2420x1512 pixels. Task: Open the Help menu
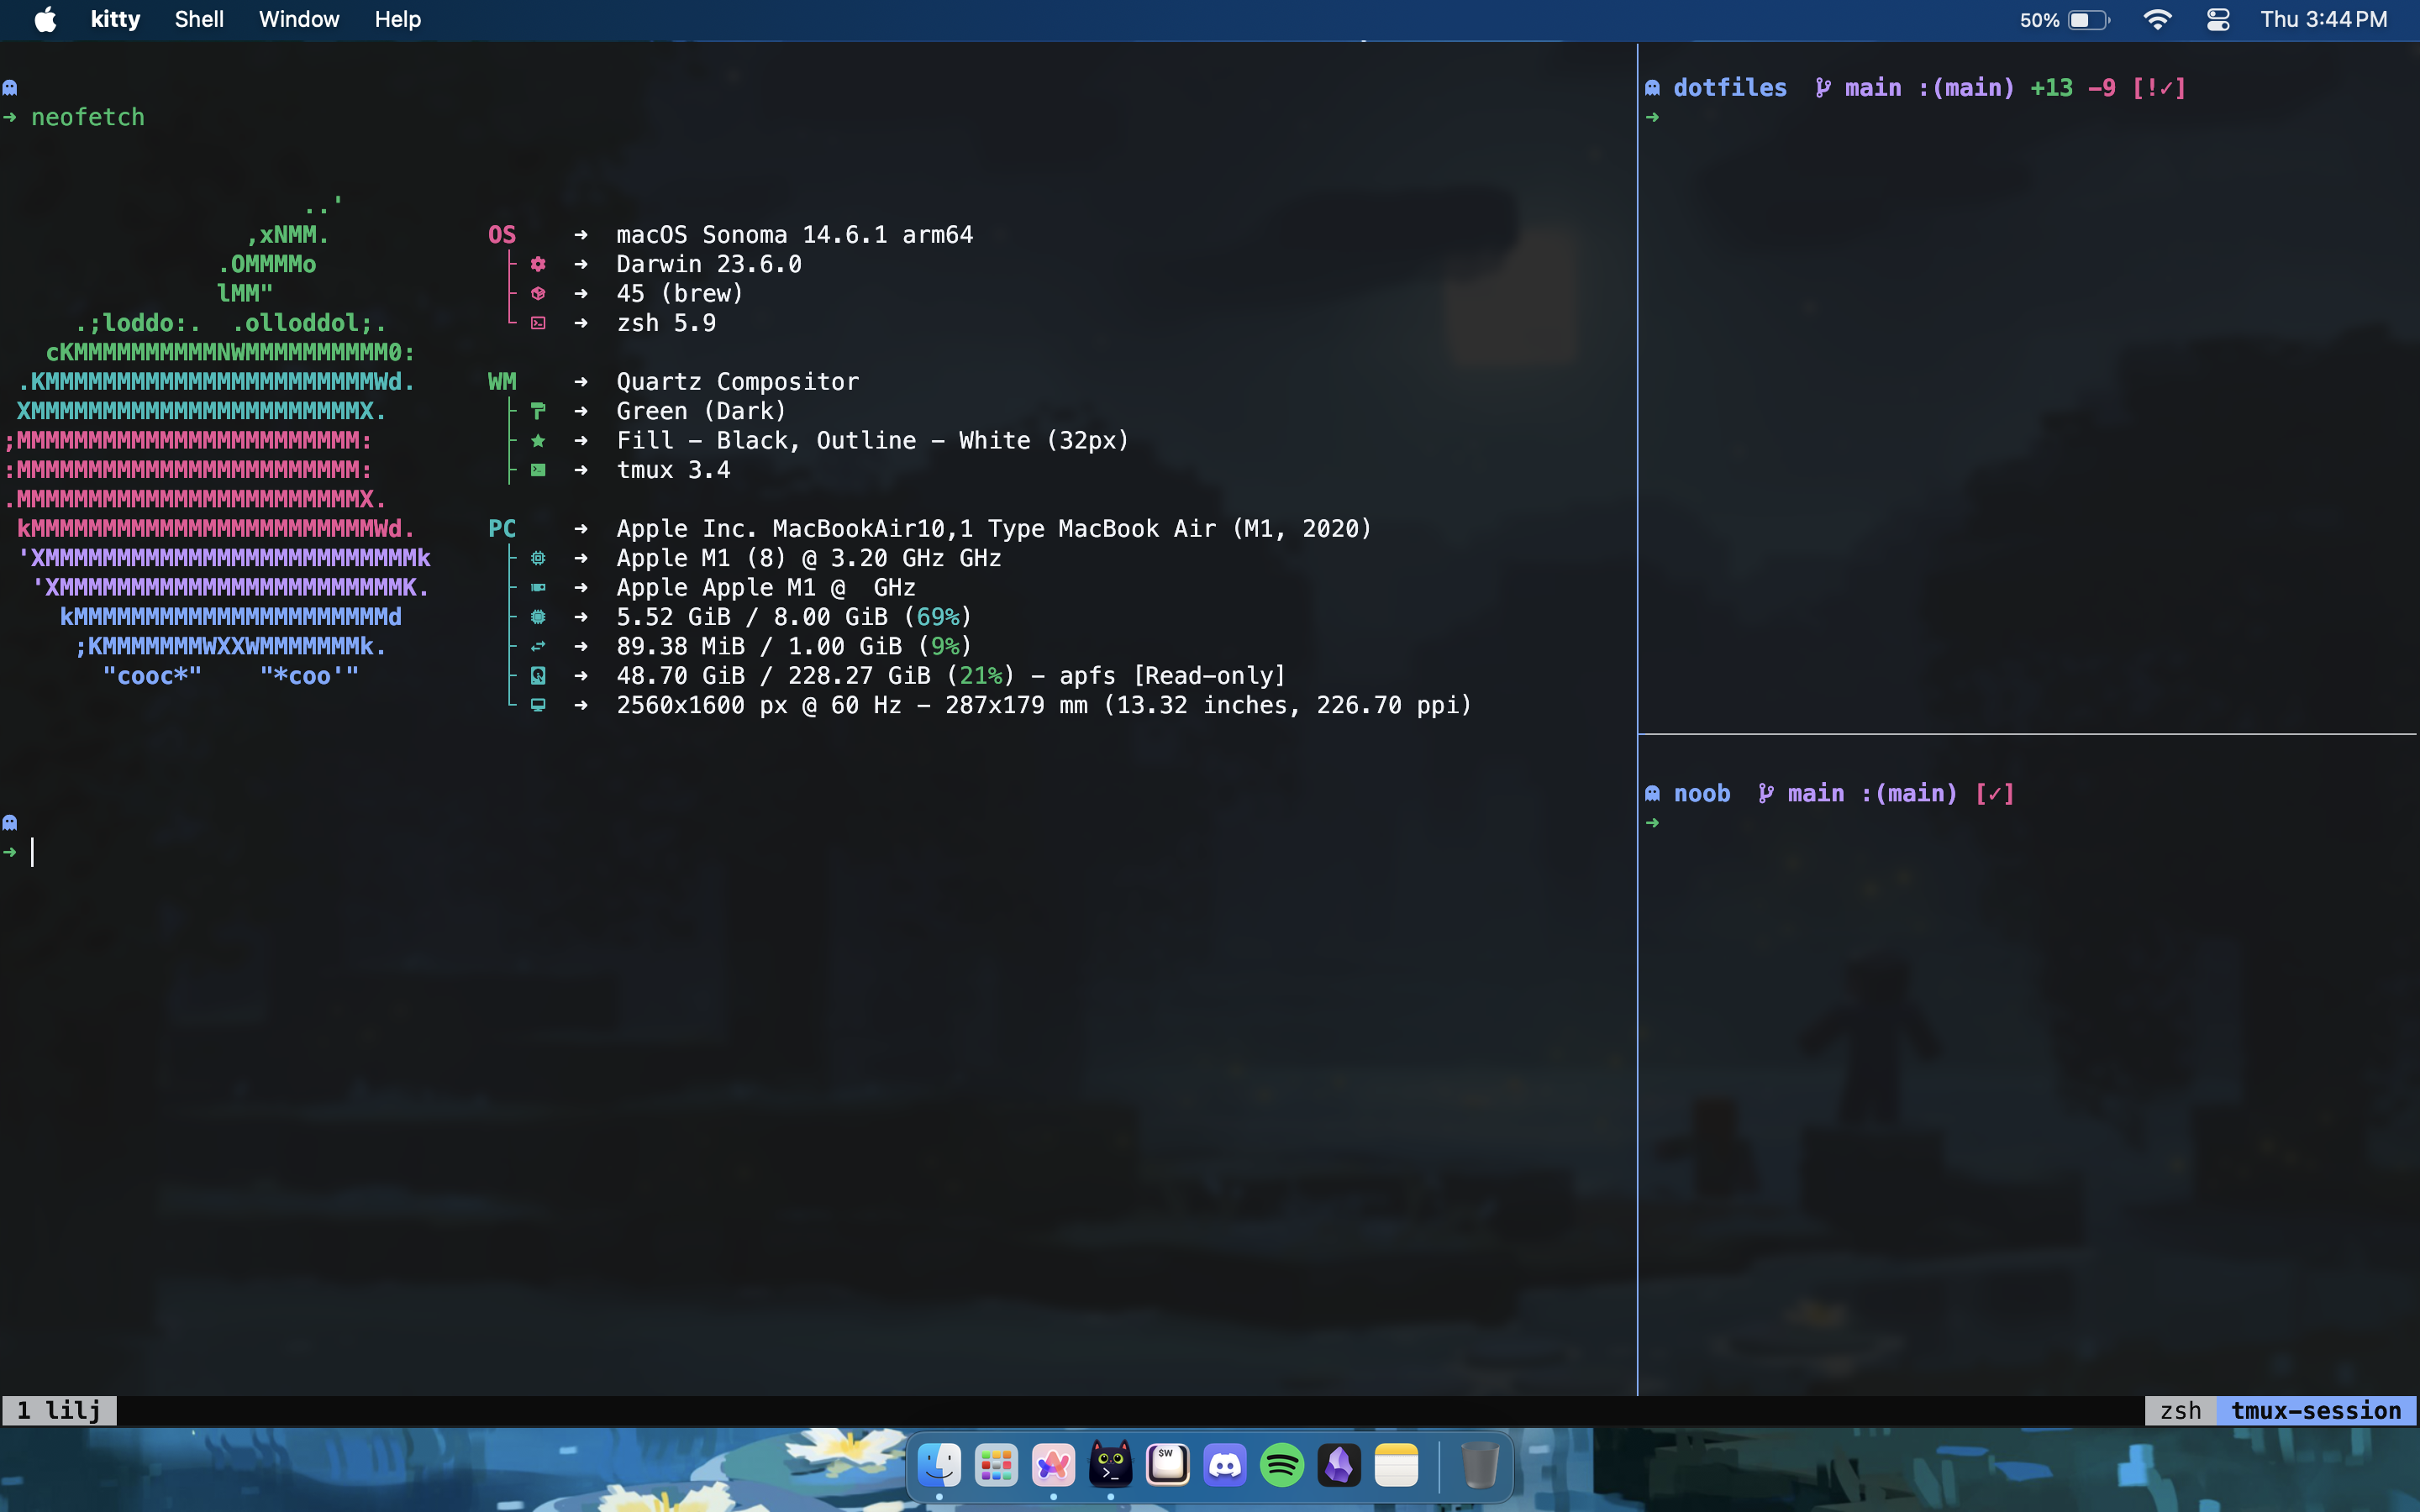(x=397, y=20)
